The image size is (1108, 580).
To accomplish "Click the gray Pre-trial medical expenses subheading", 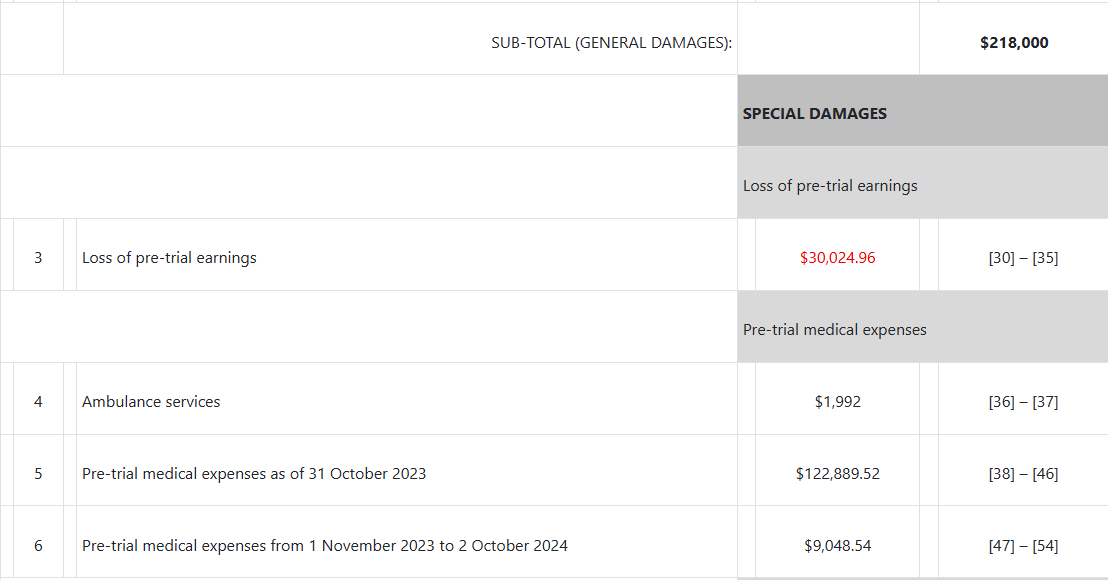I will [834, 330].
